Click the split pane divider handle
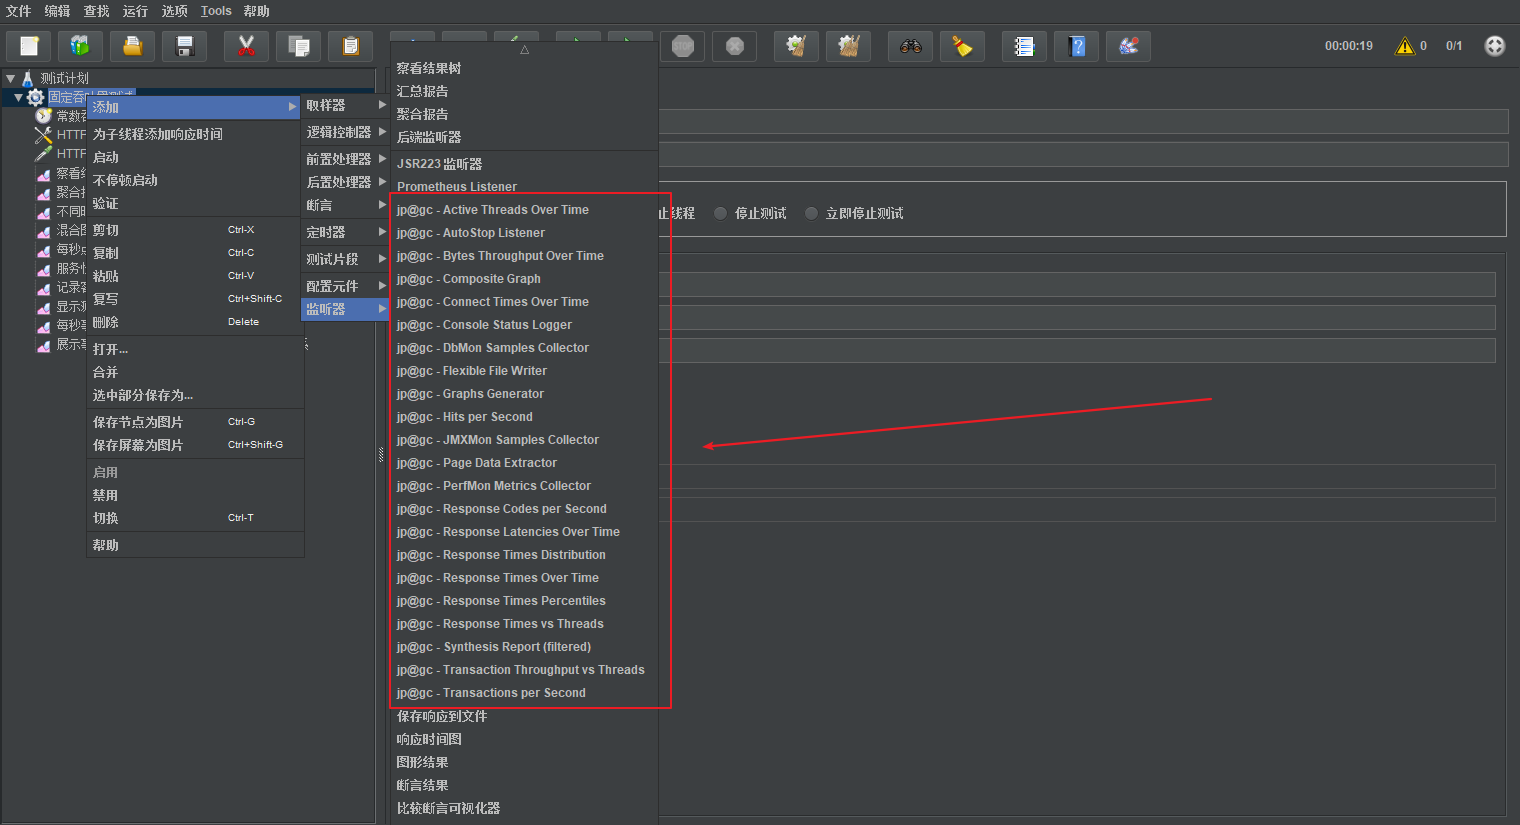This screenshot has width=1520, height=825. 381,455
